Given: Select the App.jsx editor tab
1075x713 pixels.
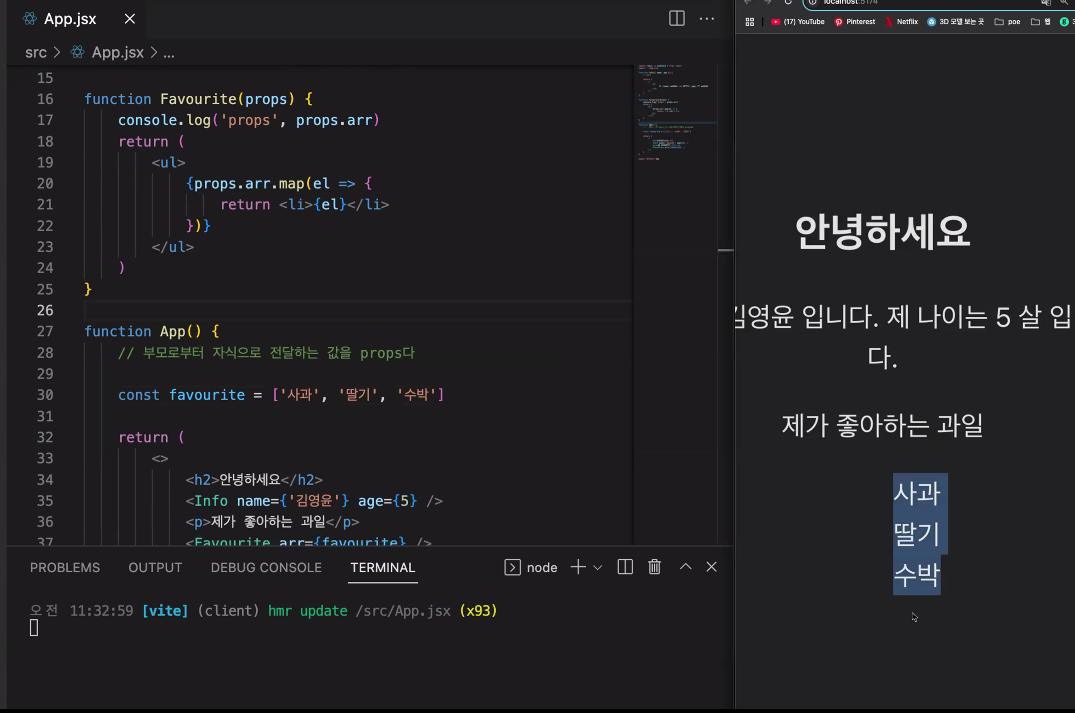Looking at the screenshot, I should [70, 19].
